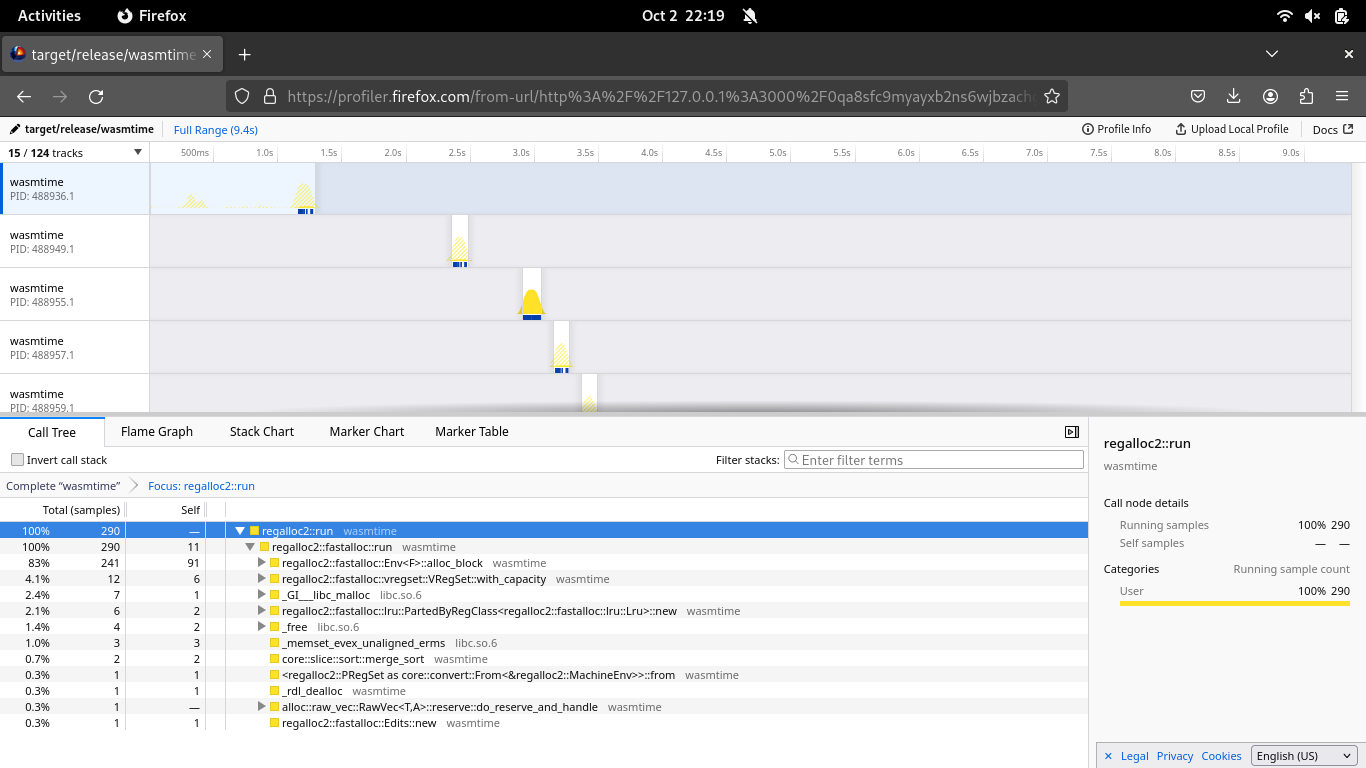Click the muted volume icon

pyautogui.click(x=1313, y=16)
